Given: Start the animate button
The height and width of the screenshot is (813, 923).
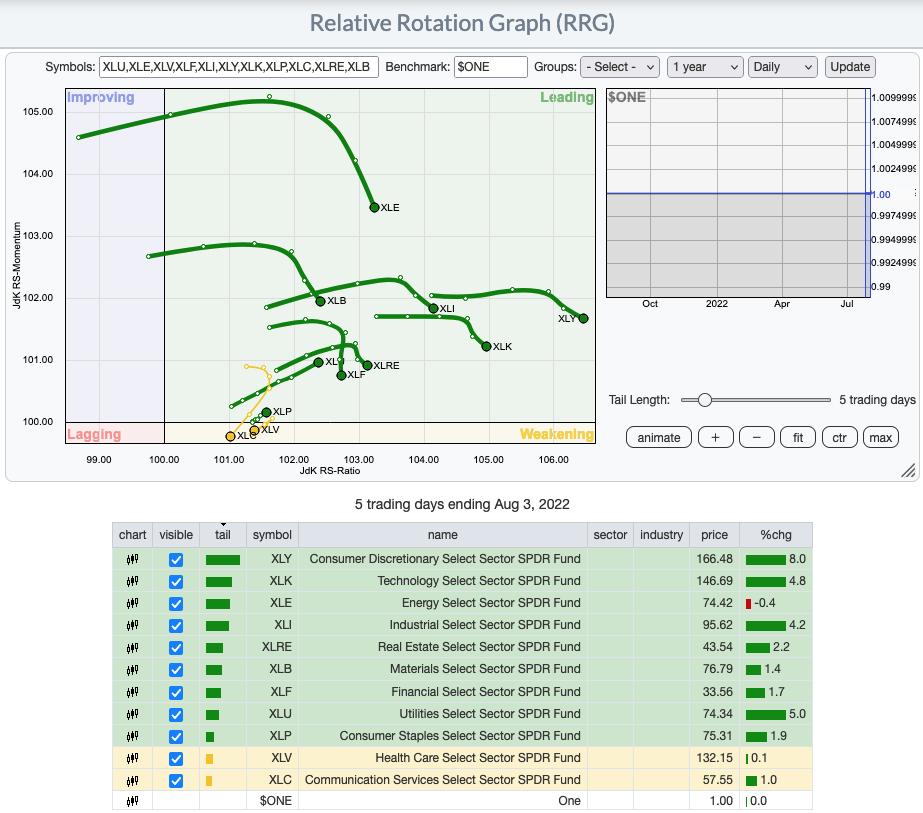Looking at the screenshot, I should coord(659,437).
